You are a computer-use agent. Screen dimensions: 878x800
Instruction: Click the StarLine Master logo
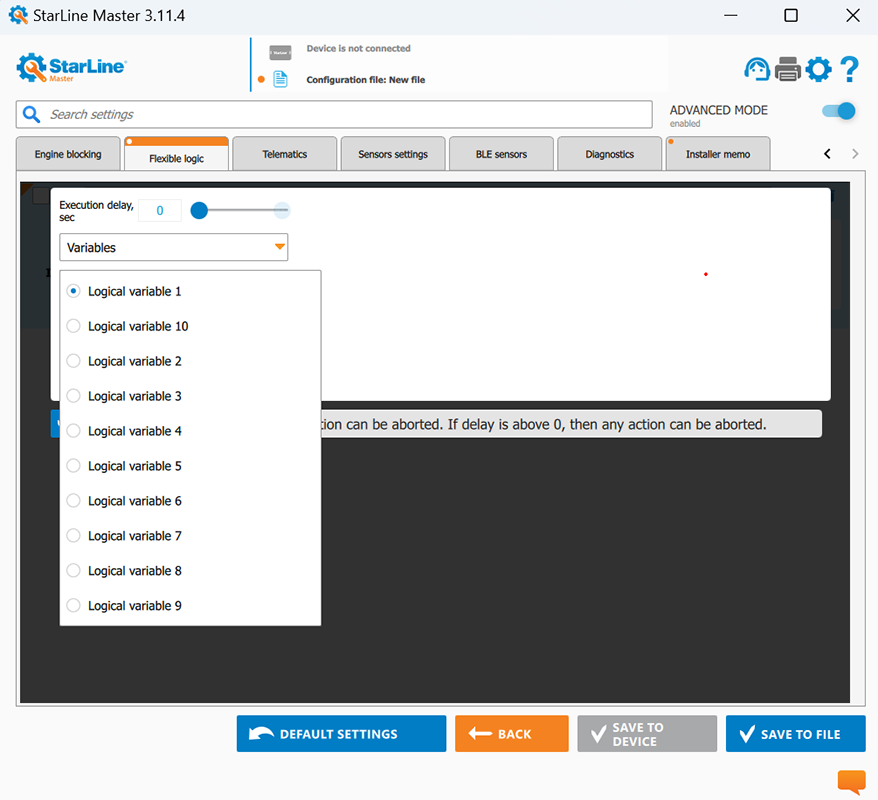(72, 68)
